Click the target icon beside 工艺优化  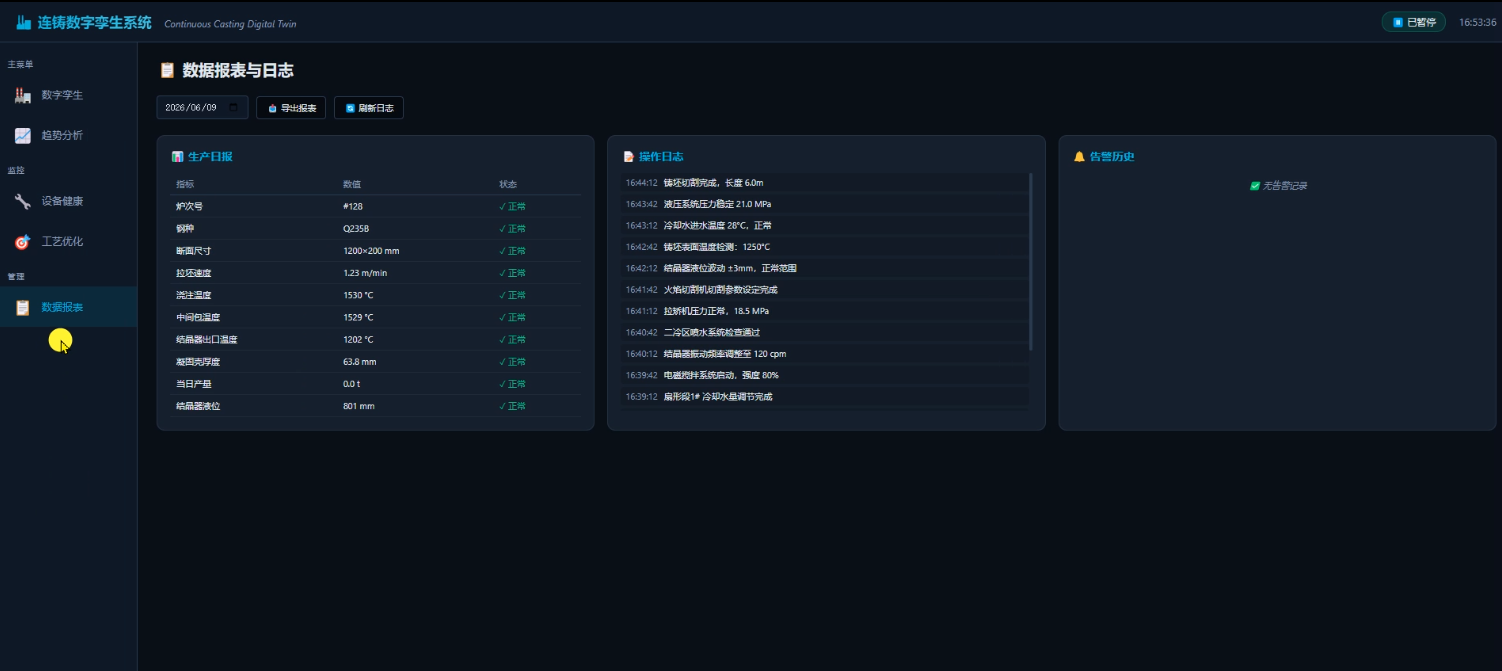(22, 241)
